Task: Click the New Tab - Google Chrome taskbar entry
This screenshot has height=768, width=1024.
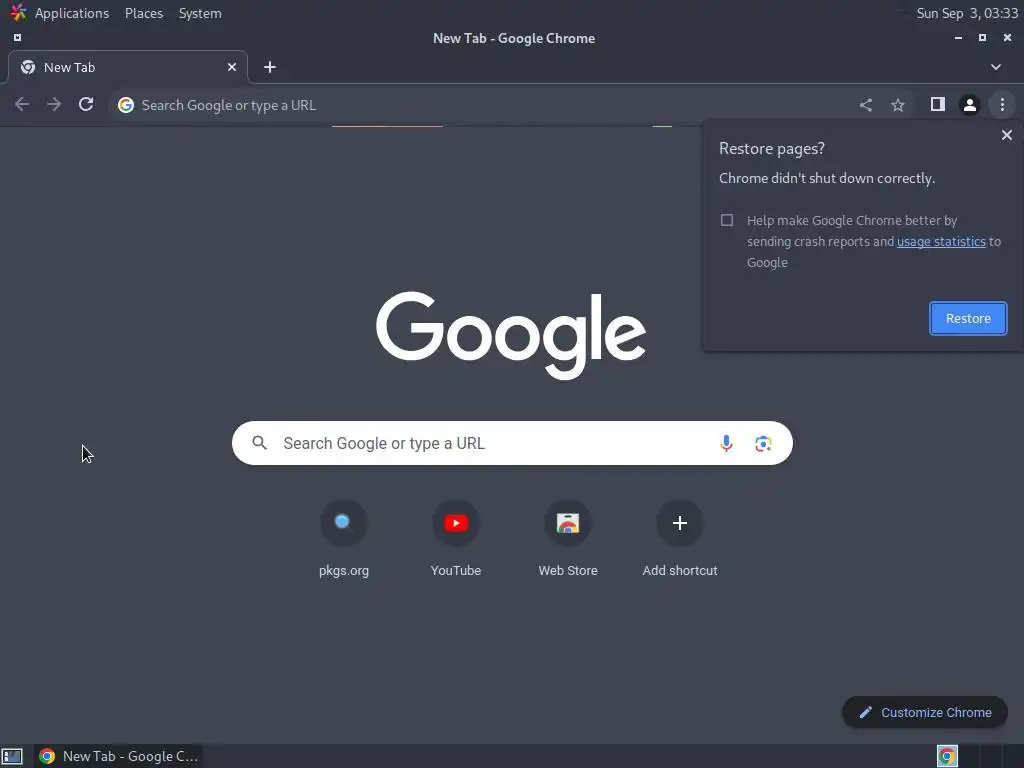Action: [118, 756]
